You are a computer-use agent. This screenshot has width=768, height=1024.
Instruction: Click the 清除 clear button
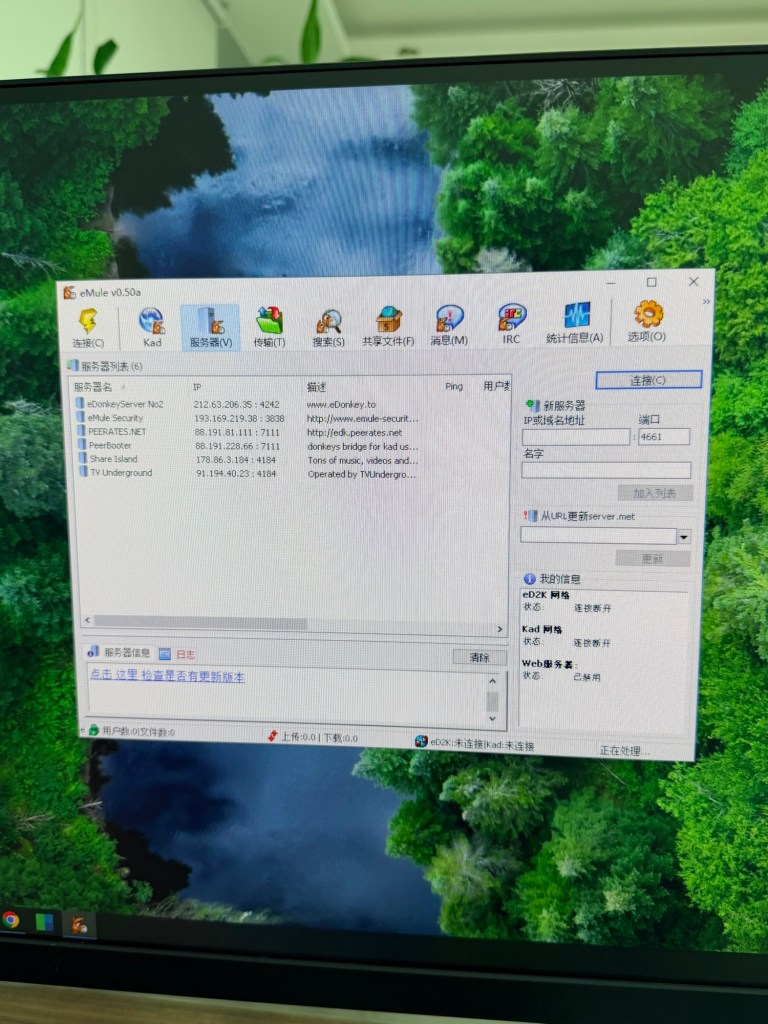pos(479,657)
